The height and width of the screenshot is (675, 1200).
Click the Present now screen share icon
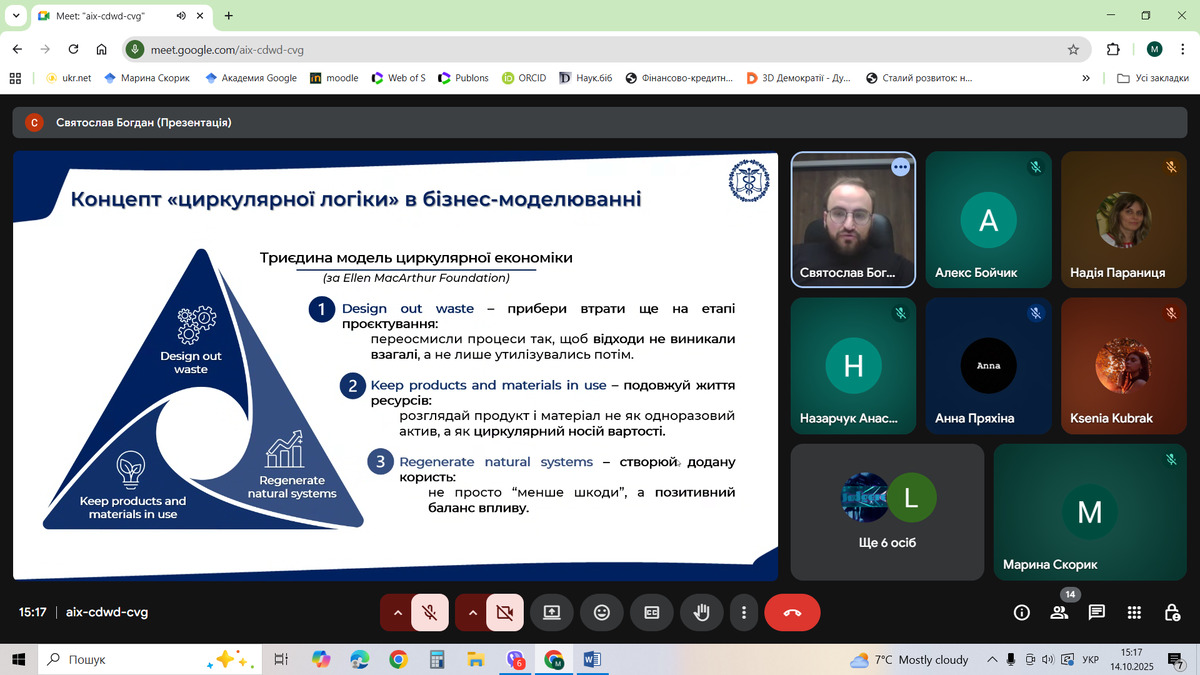(551, 612)
